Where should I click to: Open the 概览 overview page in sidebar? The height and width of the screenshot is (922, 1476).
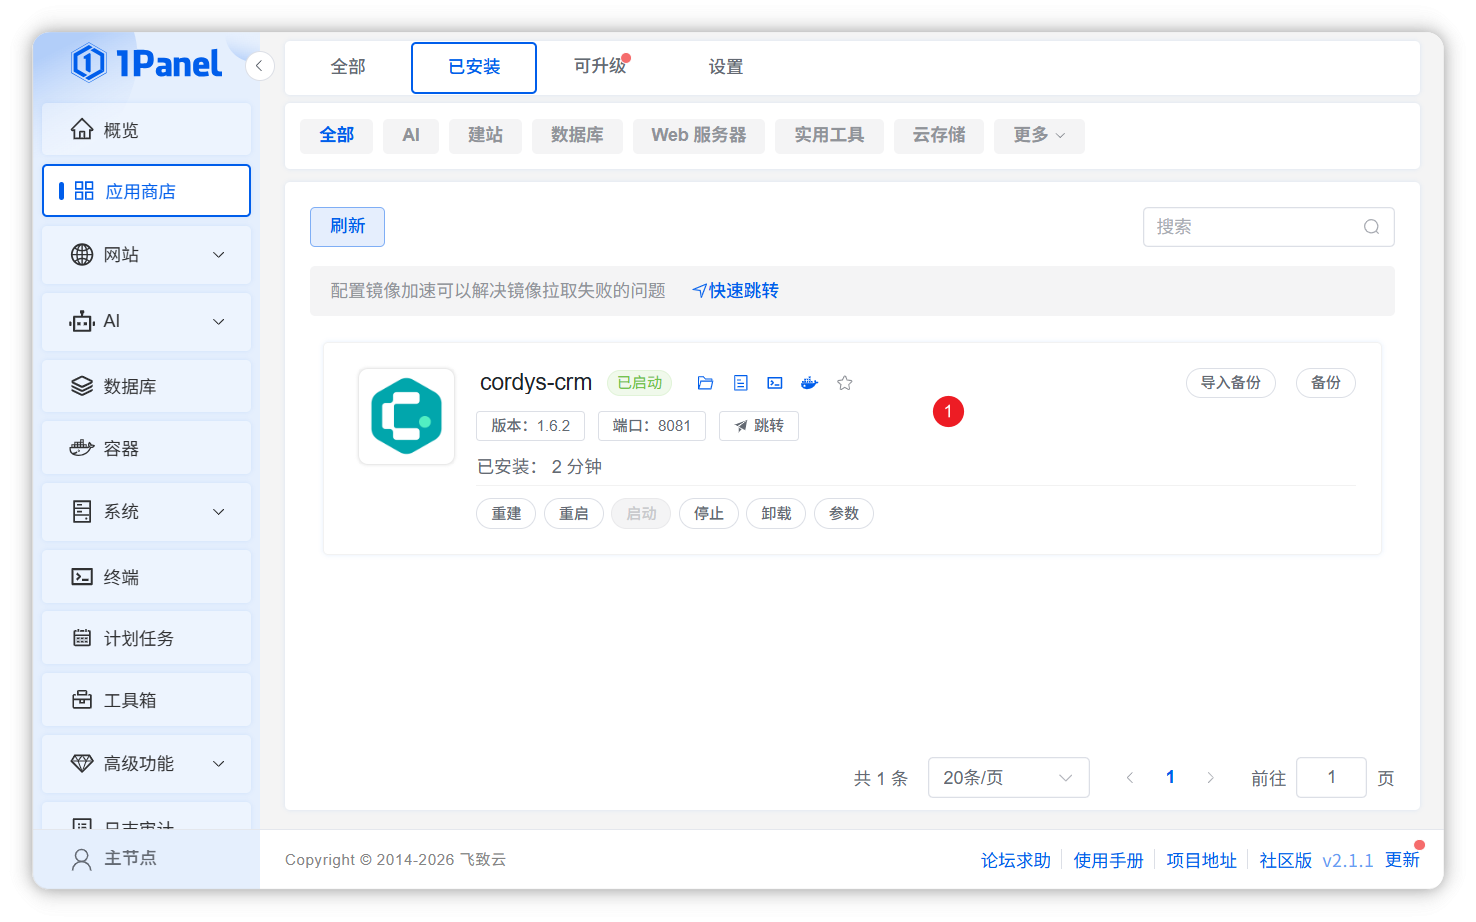(146, 130)
